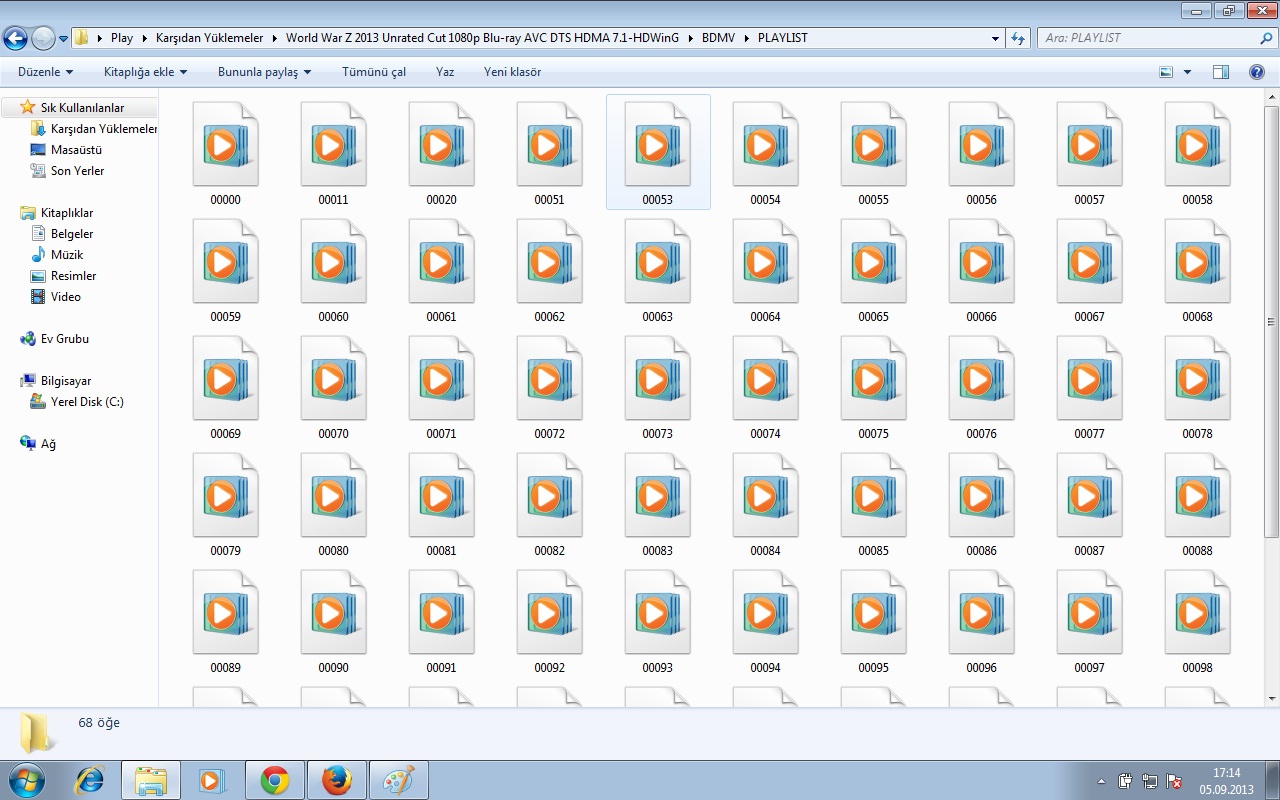Open the network status tray icon
This screenshot has height=800, width=1280.
tap(1151, 781)
